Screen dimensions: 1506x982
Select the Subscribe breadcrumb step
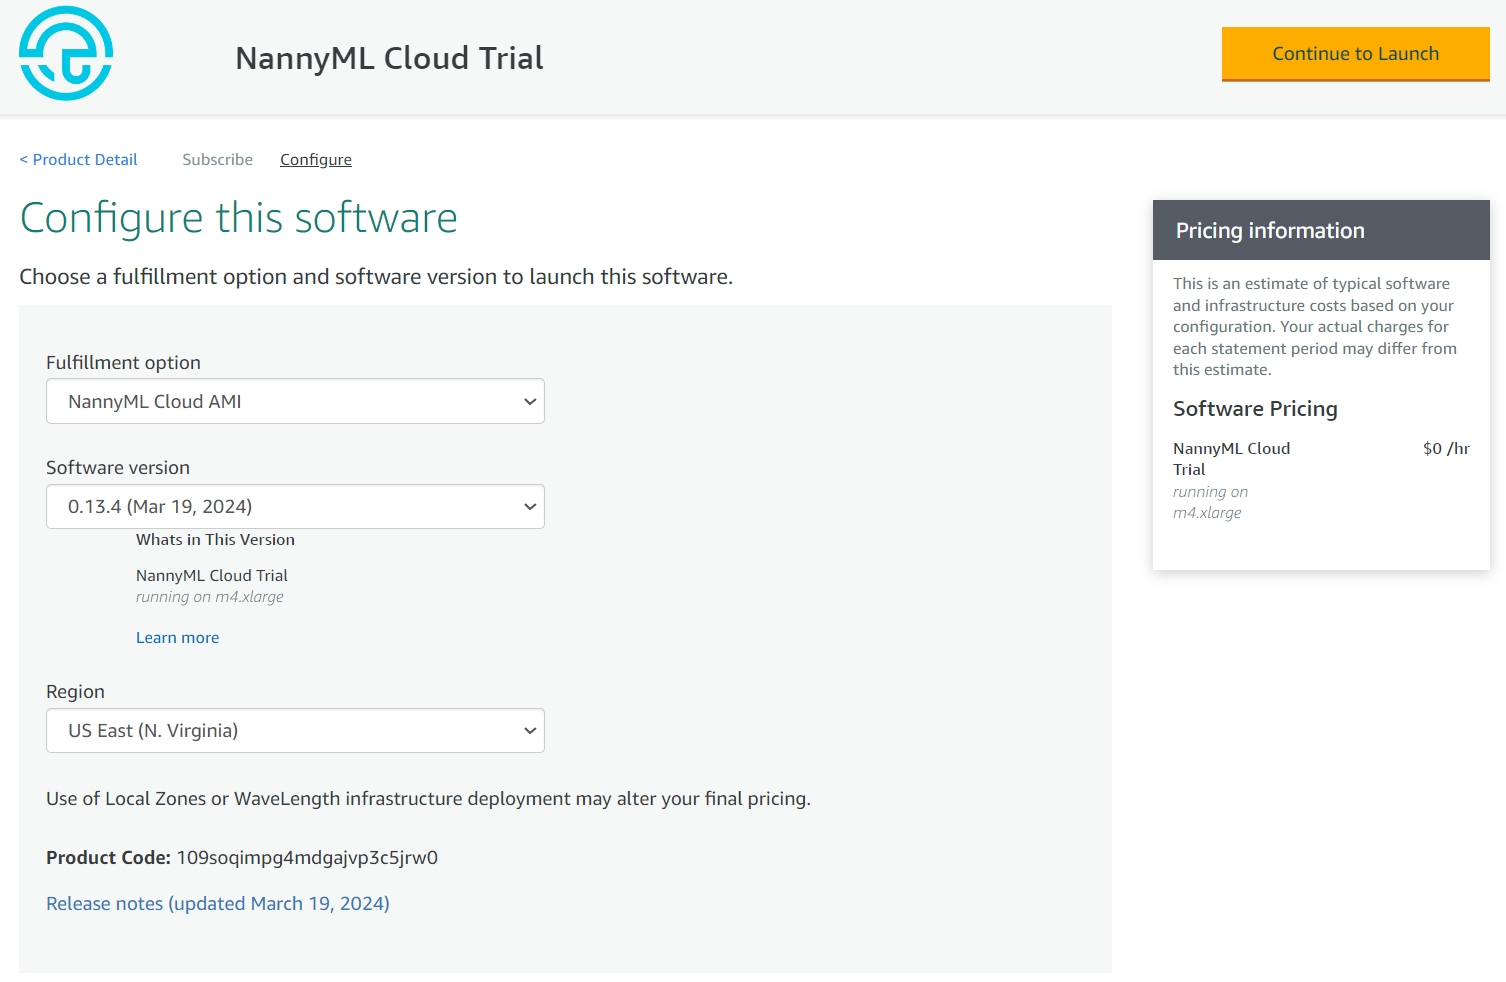pos(217,160)
